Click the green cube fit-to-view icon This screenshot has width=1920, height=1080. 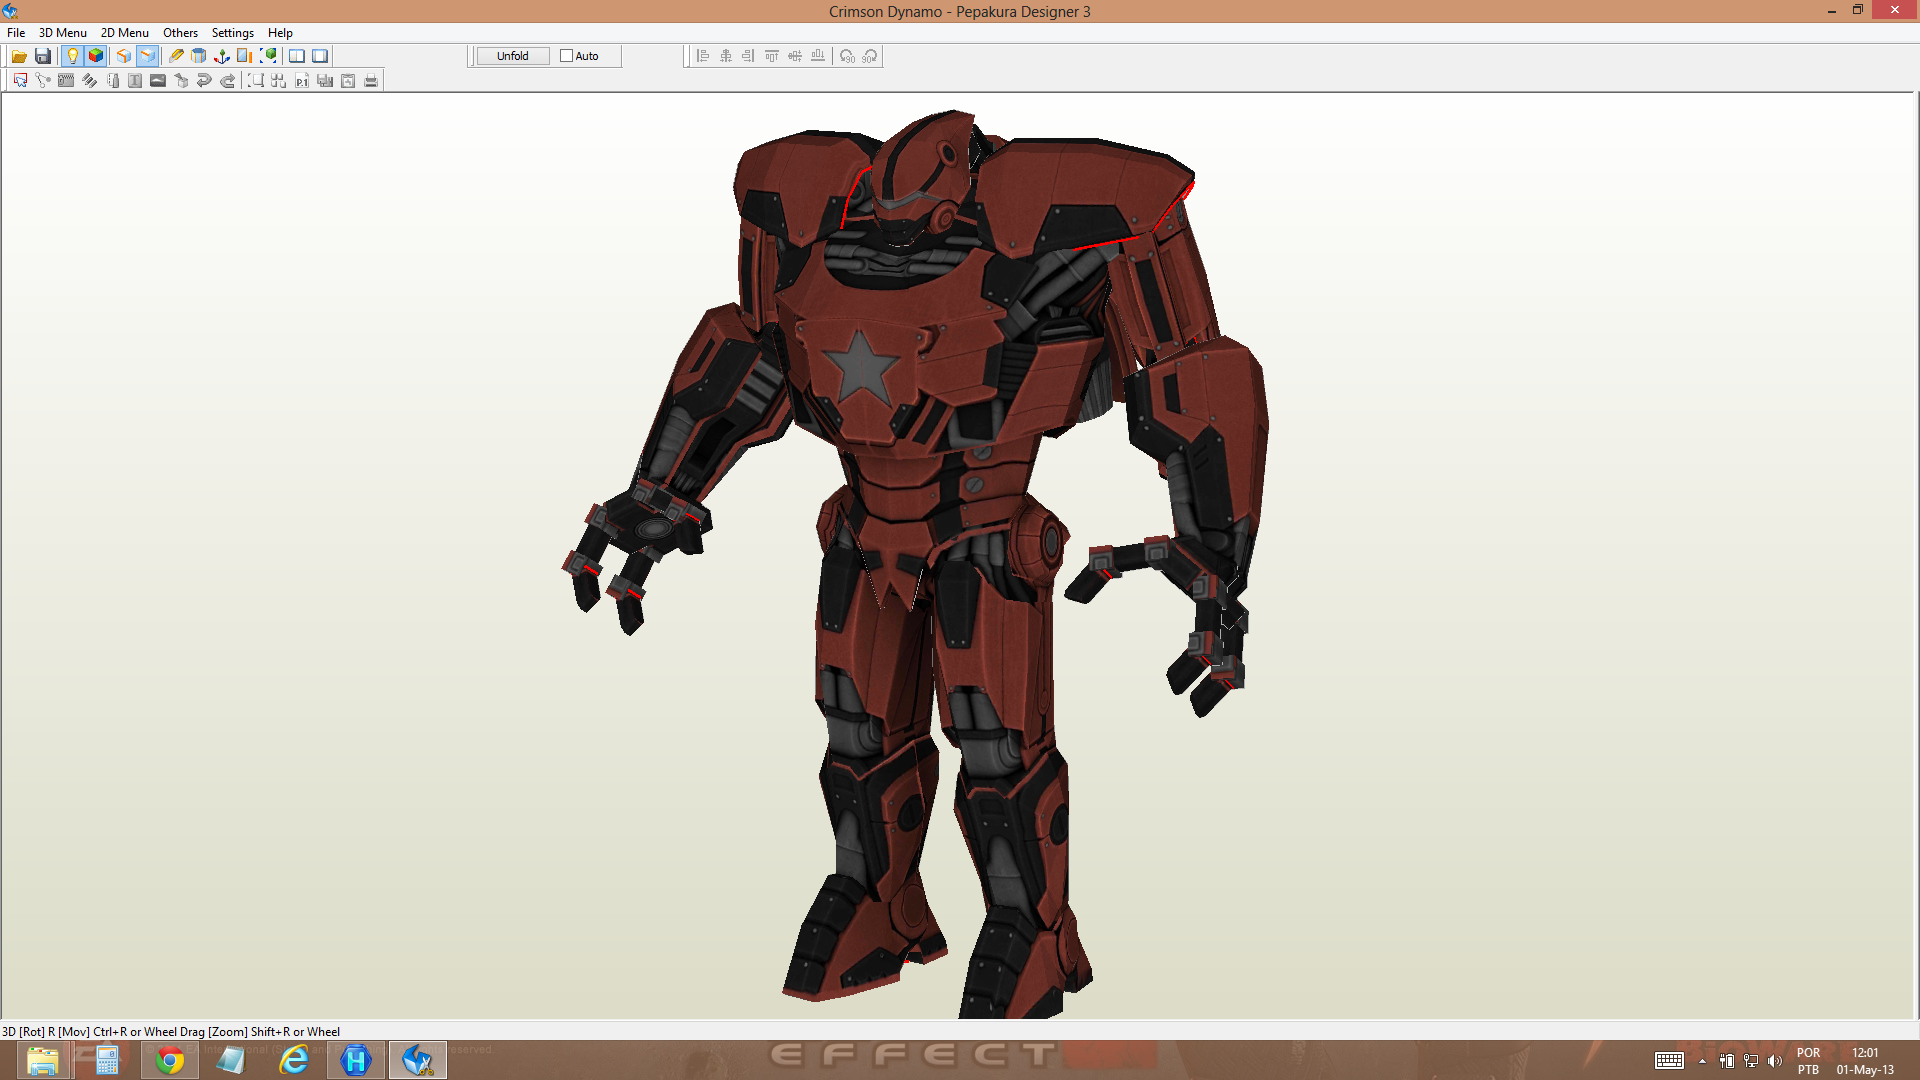pyautogui.click(x=268, y=56)
